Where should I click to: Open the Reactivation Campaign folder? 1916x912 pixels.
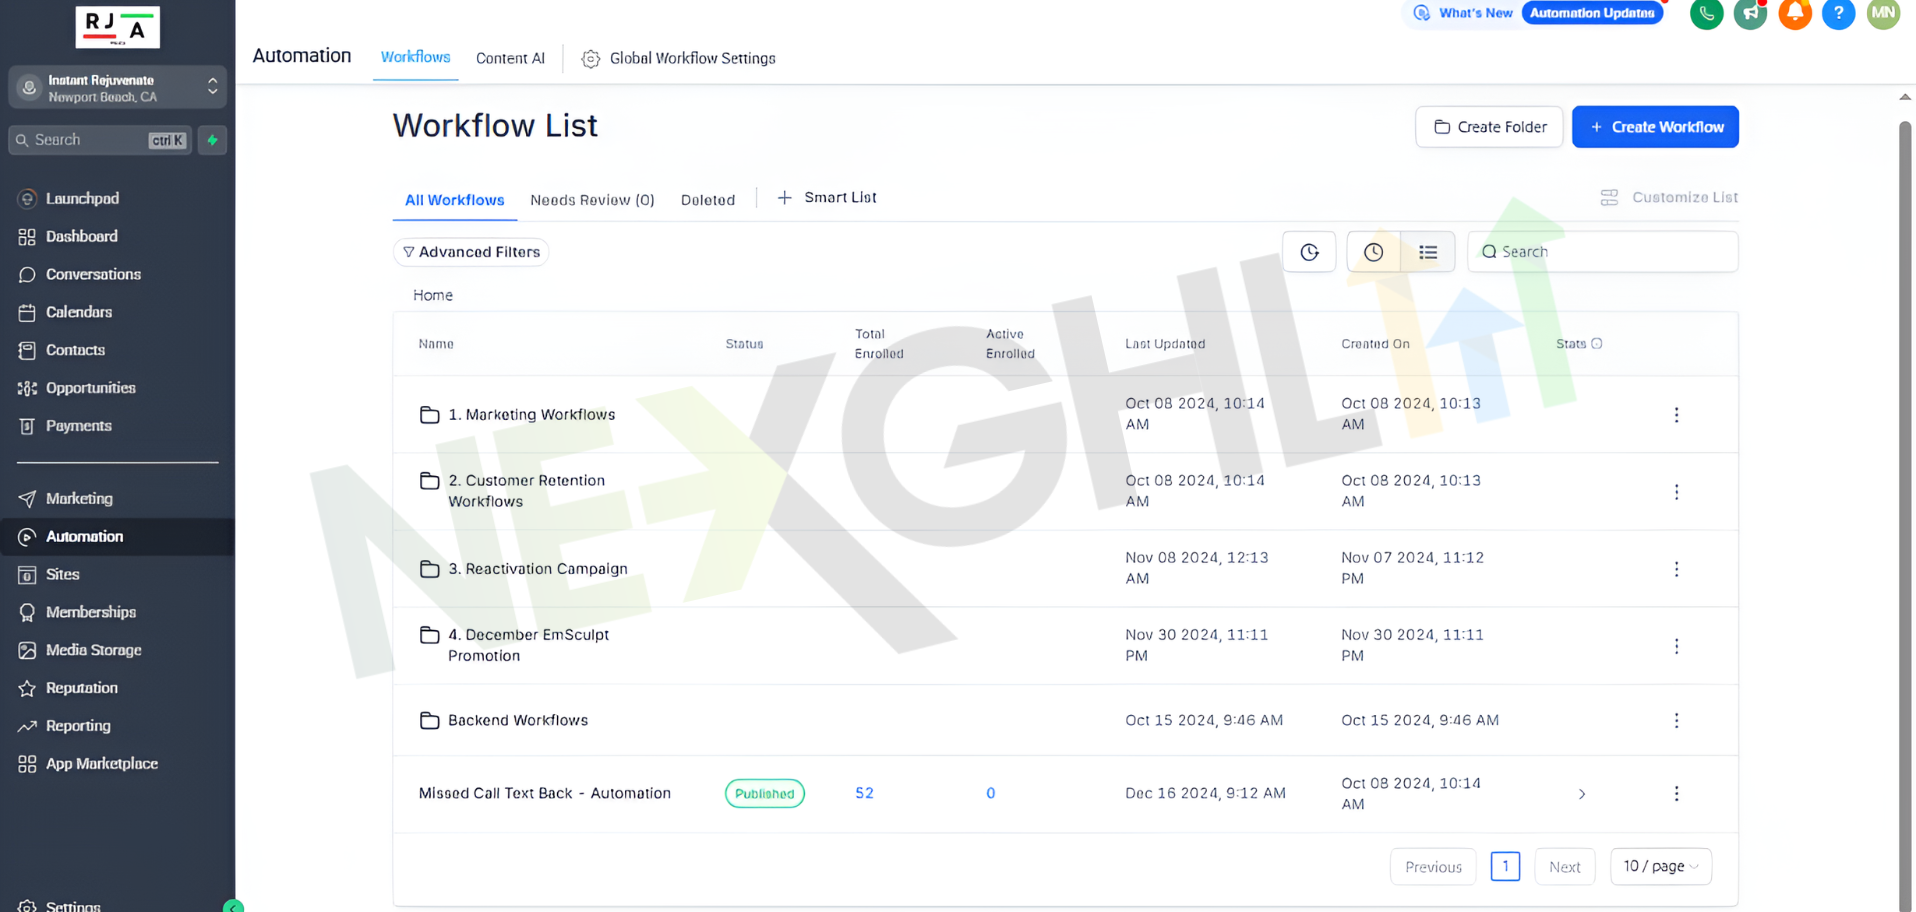[x=537, y=569]
